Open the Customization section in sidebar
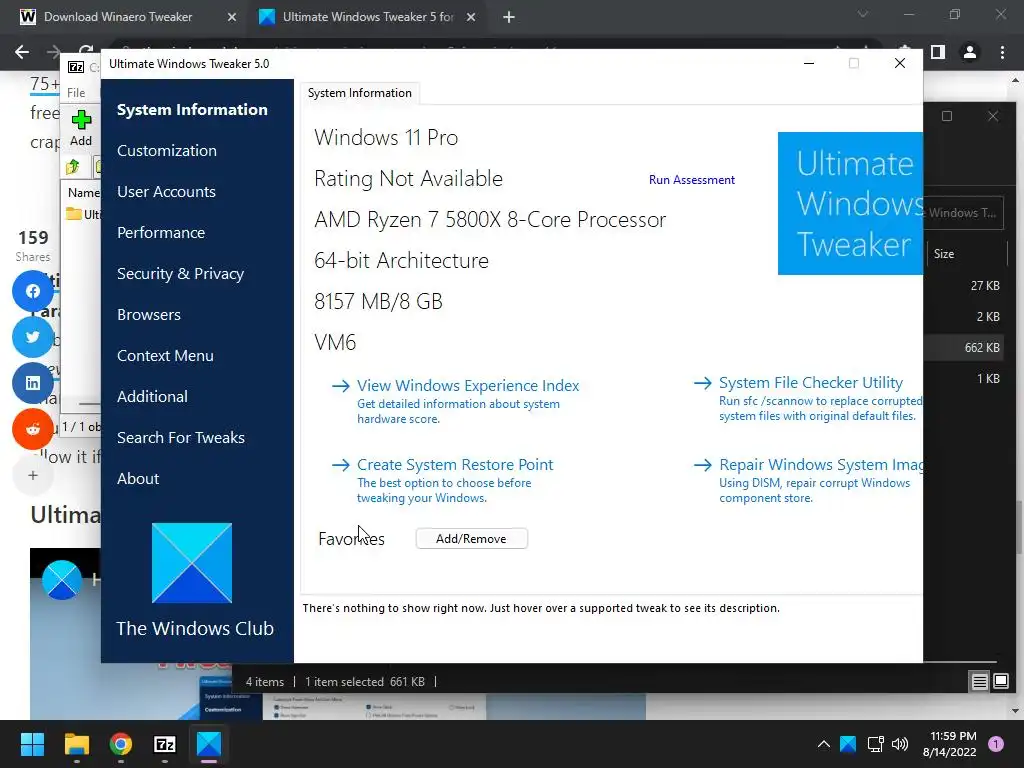The width and height of the screenshot is (1024, 768). pos(167,151)
